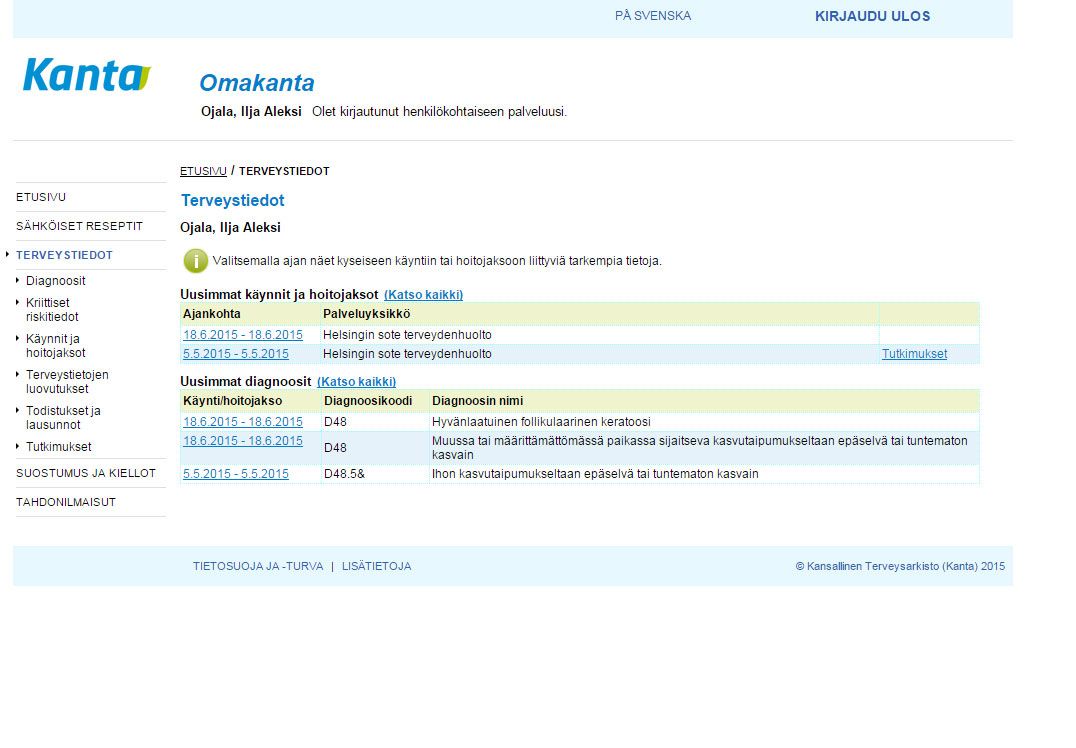Click the green info icon
1076x748 pixels.
195,261
